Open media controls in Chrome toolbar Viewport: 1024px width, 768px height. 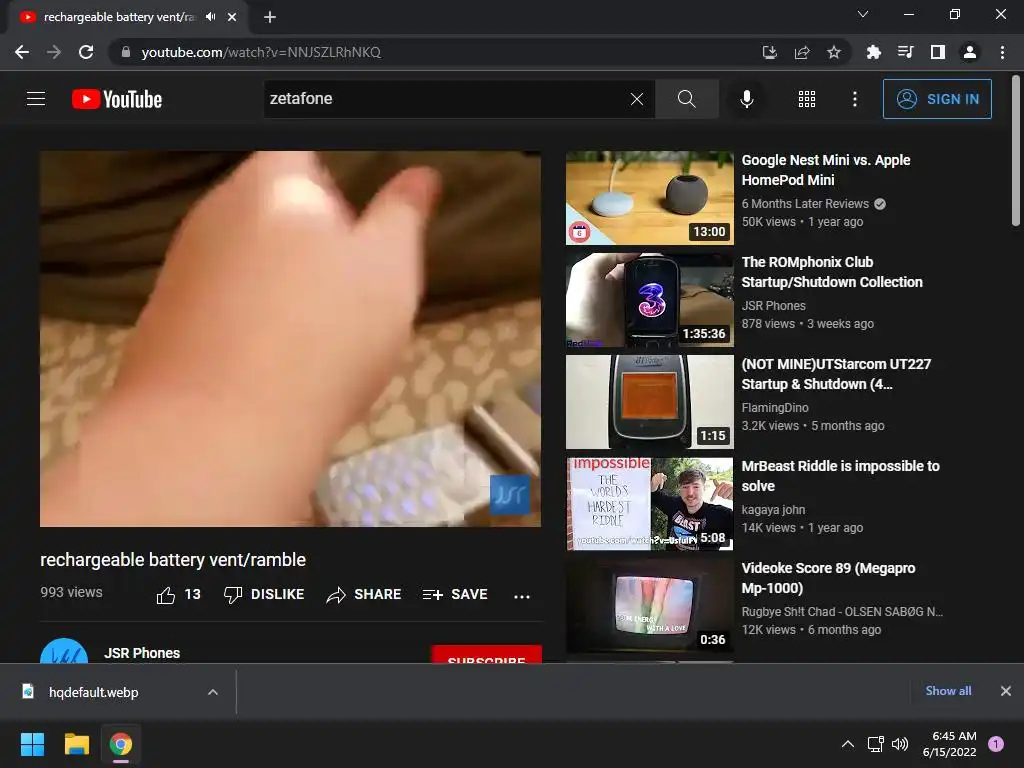point(905,52)
